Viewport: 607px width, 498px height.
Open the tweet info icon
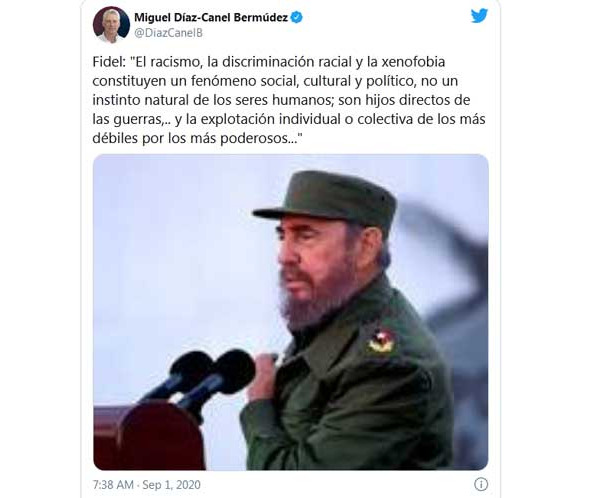click(x=481, y=484)
